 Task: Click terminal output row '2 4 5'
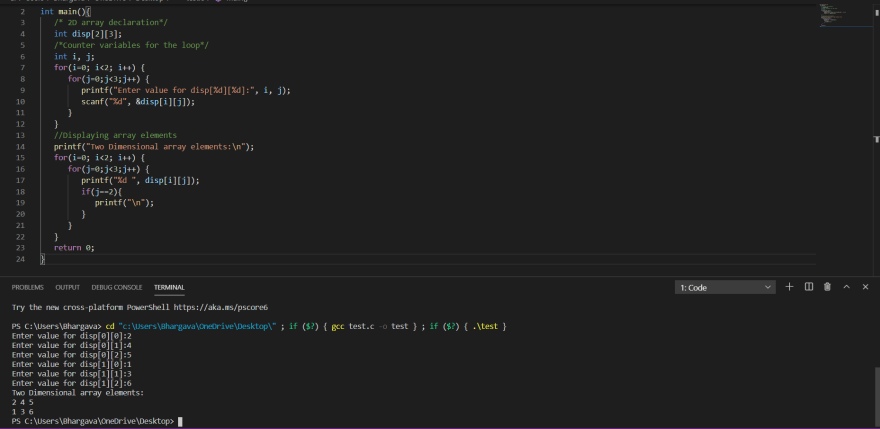pyautogui.click(x=22, y=402)
